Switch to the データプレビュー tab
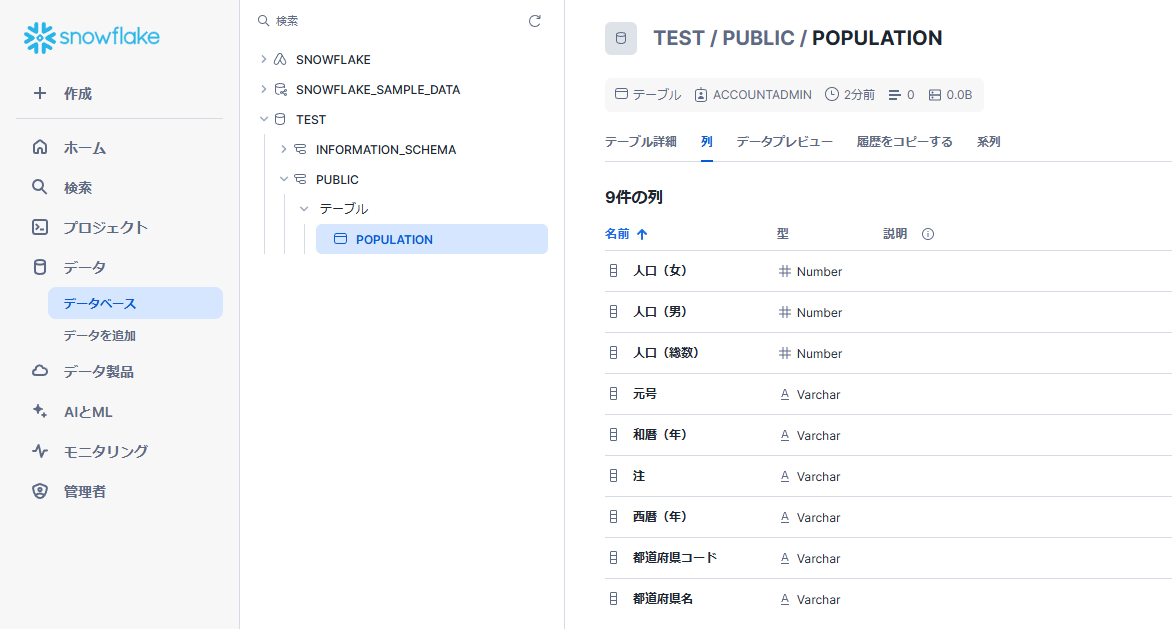Viewport: 1172px width, 629px height. pos(784,142)
